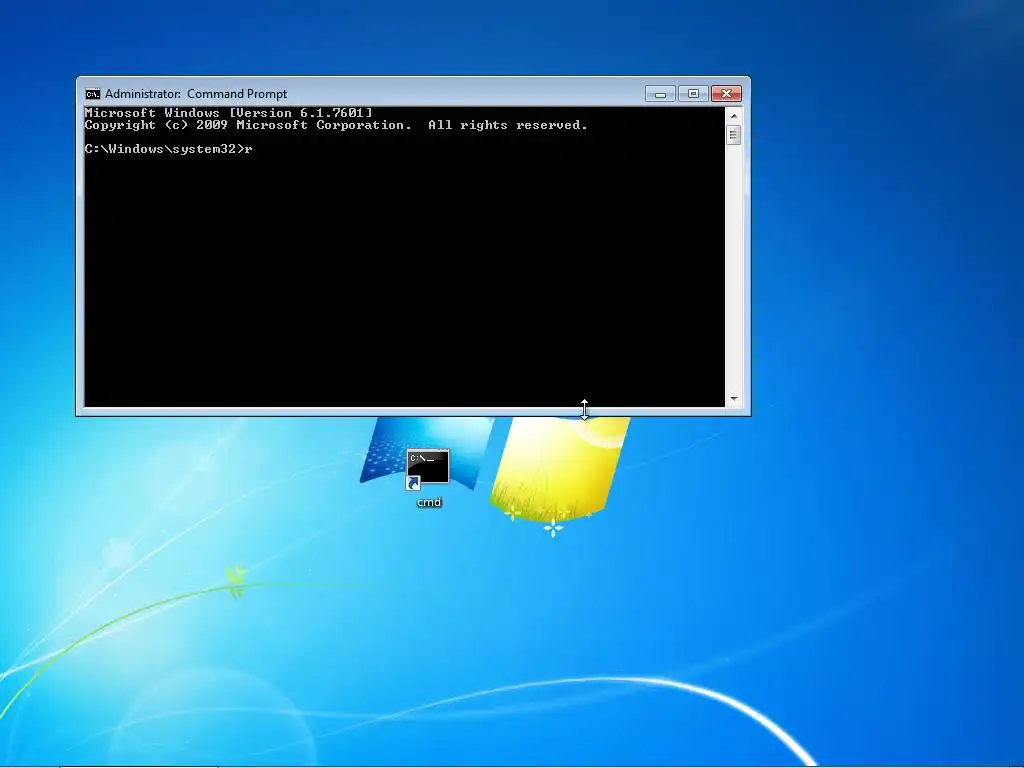Click the 'C:\Windows\system32>r' prompt line
This screenshot has height=768, width=1024.
[168, 149]
